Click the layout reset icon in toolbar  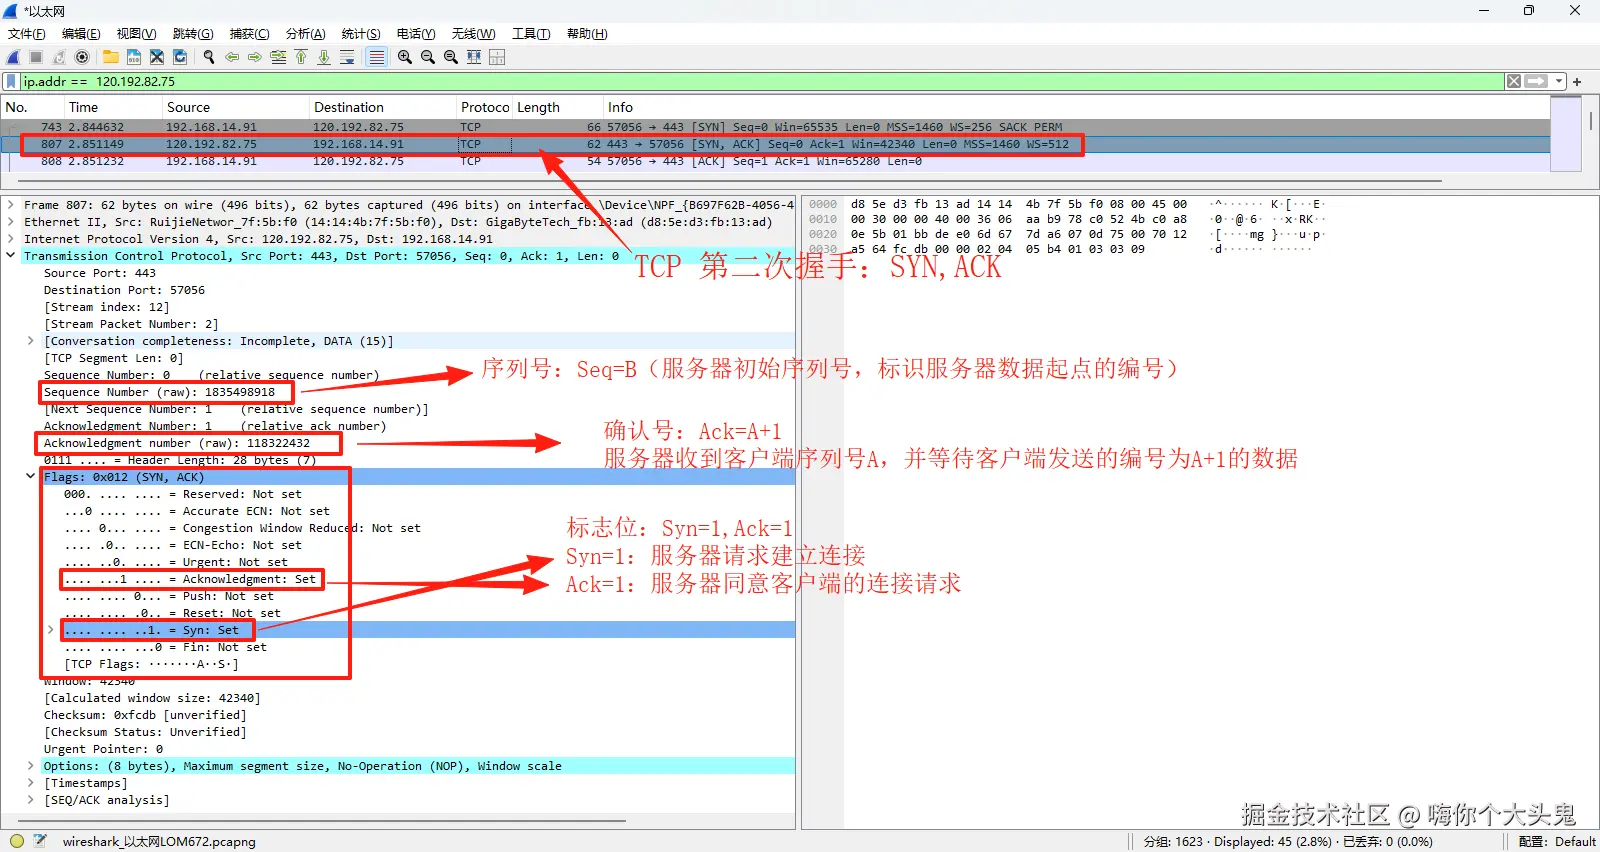click(x=497, y=57)
